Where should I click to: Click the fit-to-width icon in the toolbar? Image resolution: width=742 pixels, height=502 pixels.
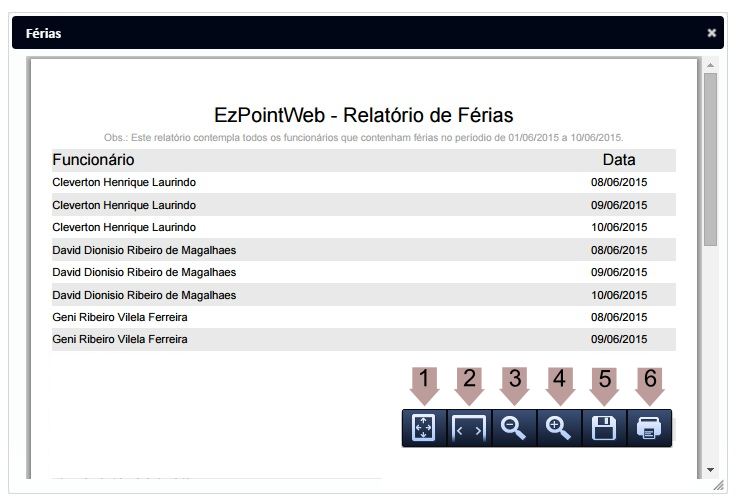coord(469,428)
